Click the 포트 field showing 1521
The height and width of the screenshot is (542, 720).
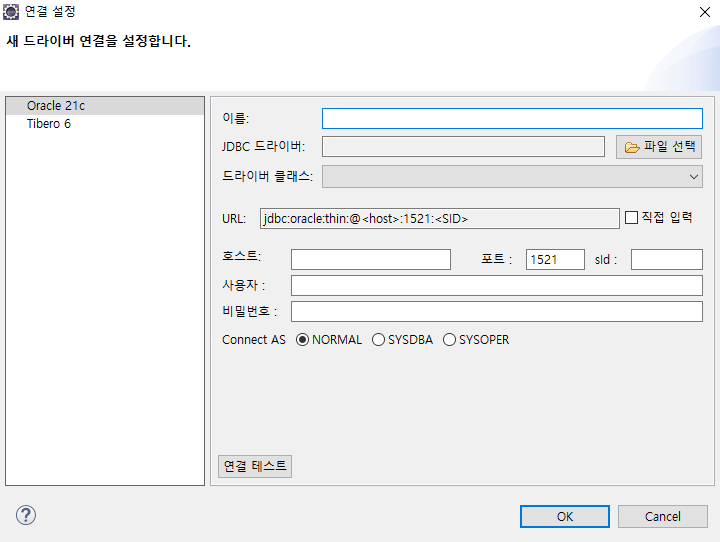click(555, 260)
